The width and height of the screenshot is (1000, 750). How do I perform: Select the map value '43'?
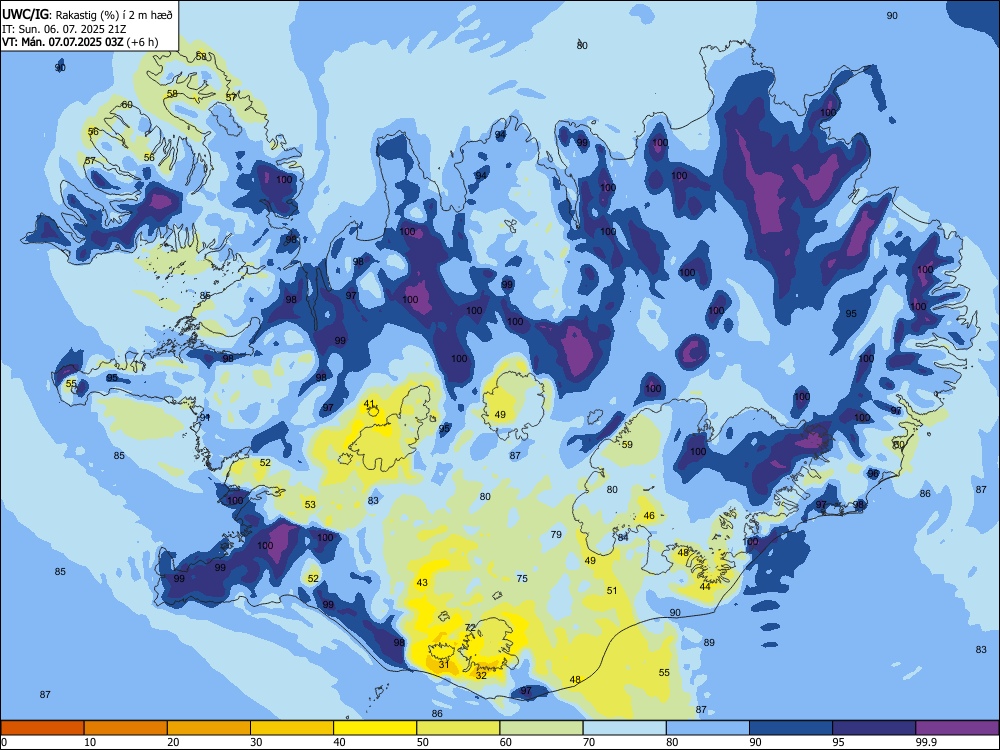[x=422, y=582]
